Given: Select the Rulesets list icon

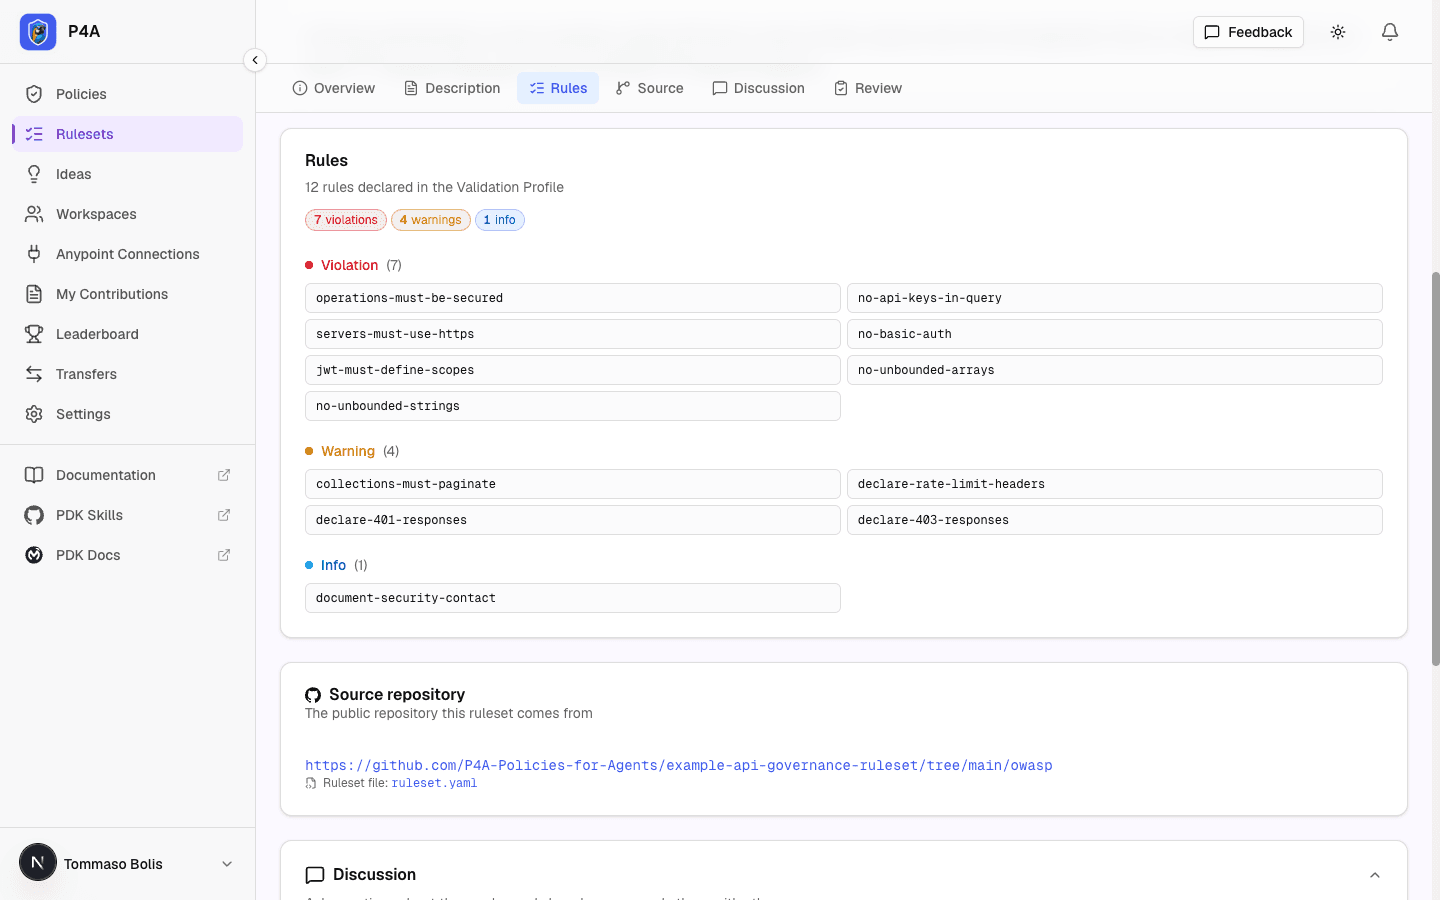Looking at the screenshot, I should click(34, 134).
